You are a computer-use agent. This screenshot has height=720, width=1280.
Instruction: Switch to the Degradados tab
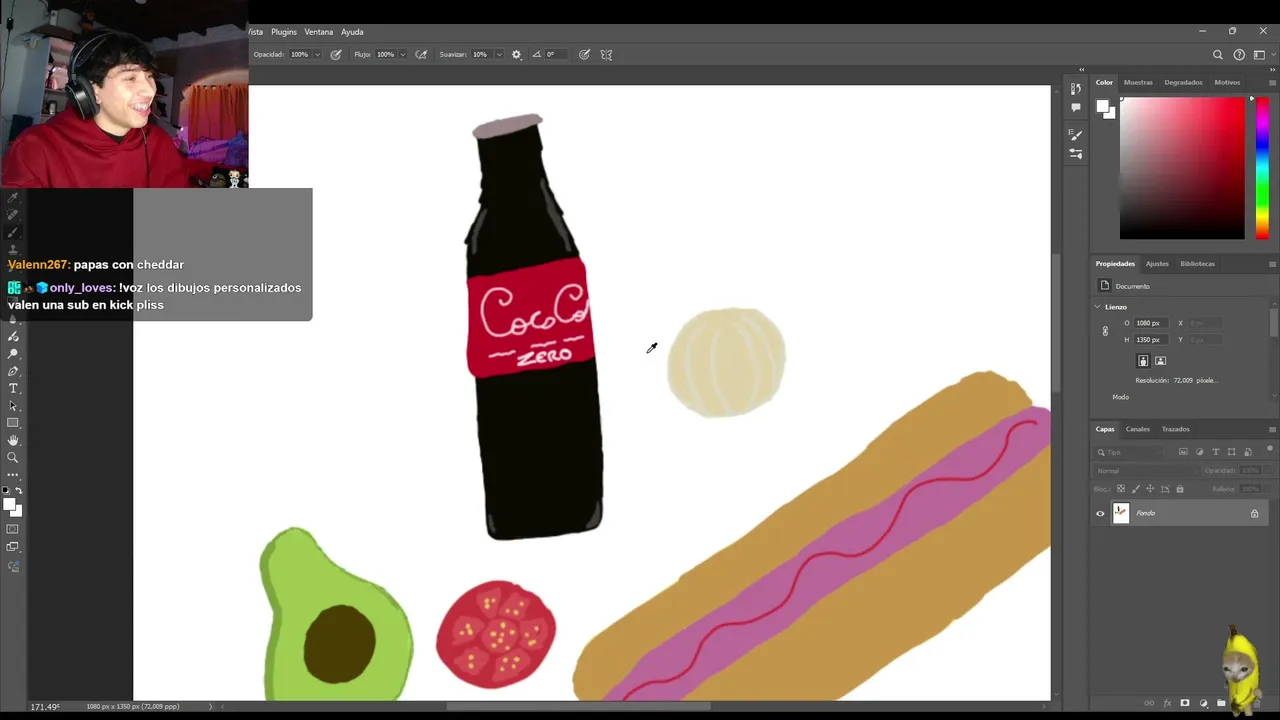coord(1183,83)
